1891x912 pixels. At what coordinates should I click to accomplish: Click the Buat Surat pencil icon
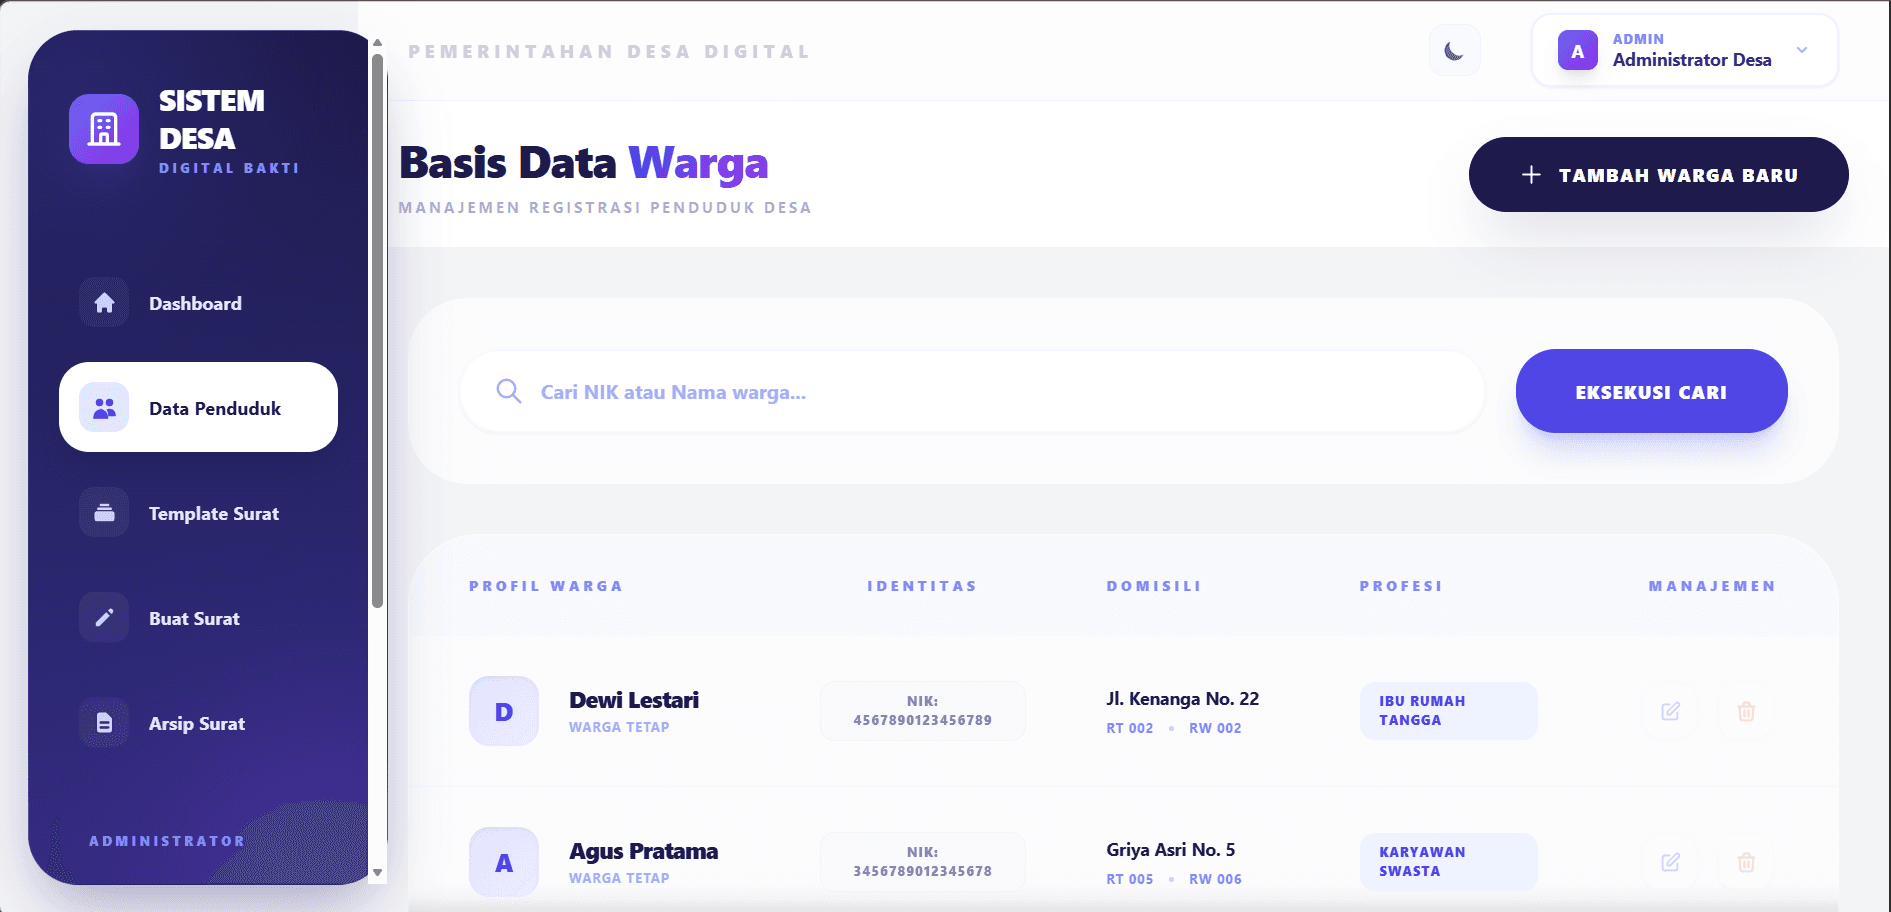104,618
